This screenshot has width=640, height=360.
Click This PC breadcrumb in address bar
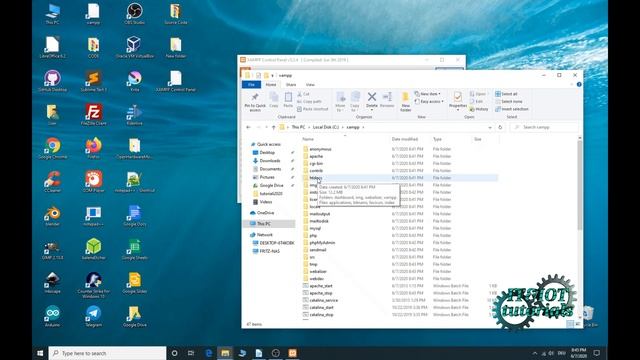tap(298, 127)
